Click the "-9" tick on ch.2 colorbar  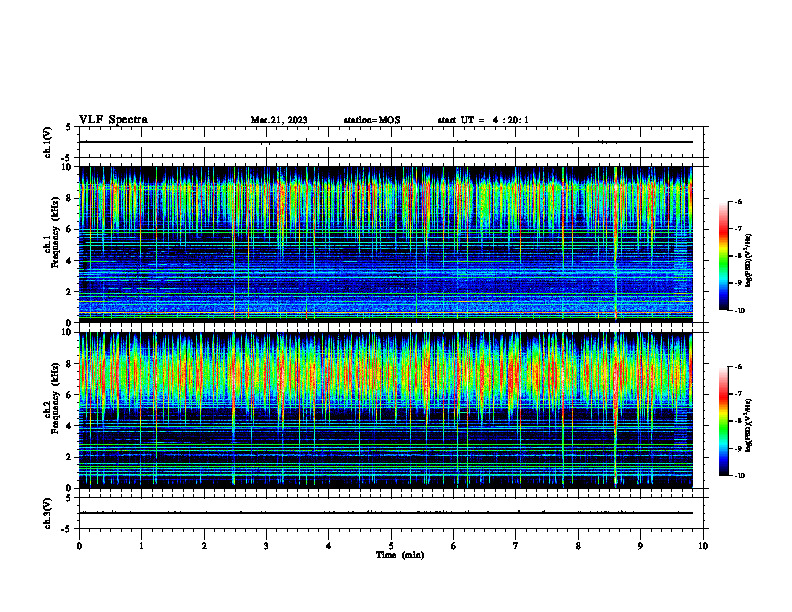point(738,448)
